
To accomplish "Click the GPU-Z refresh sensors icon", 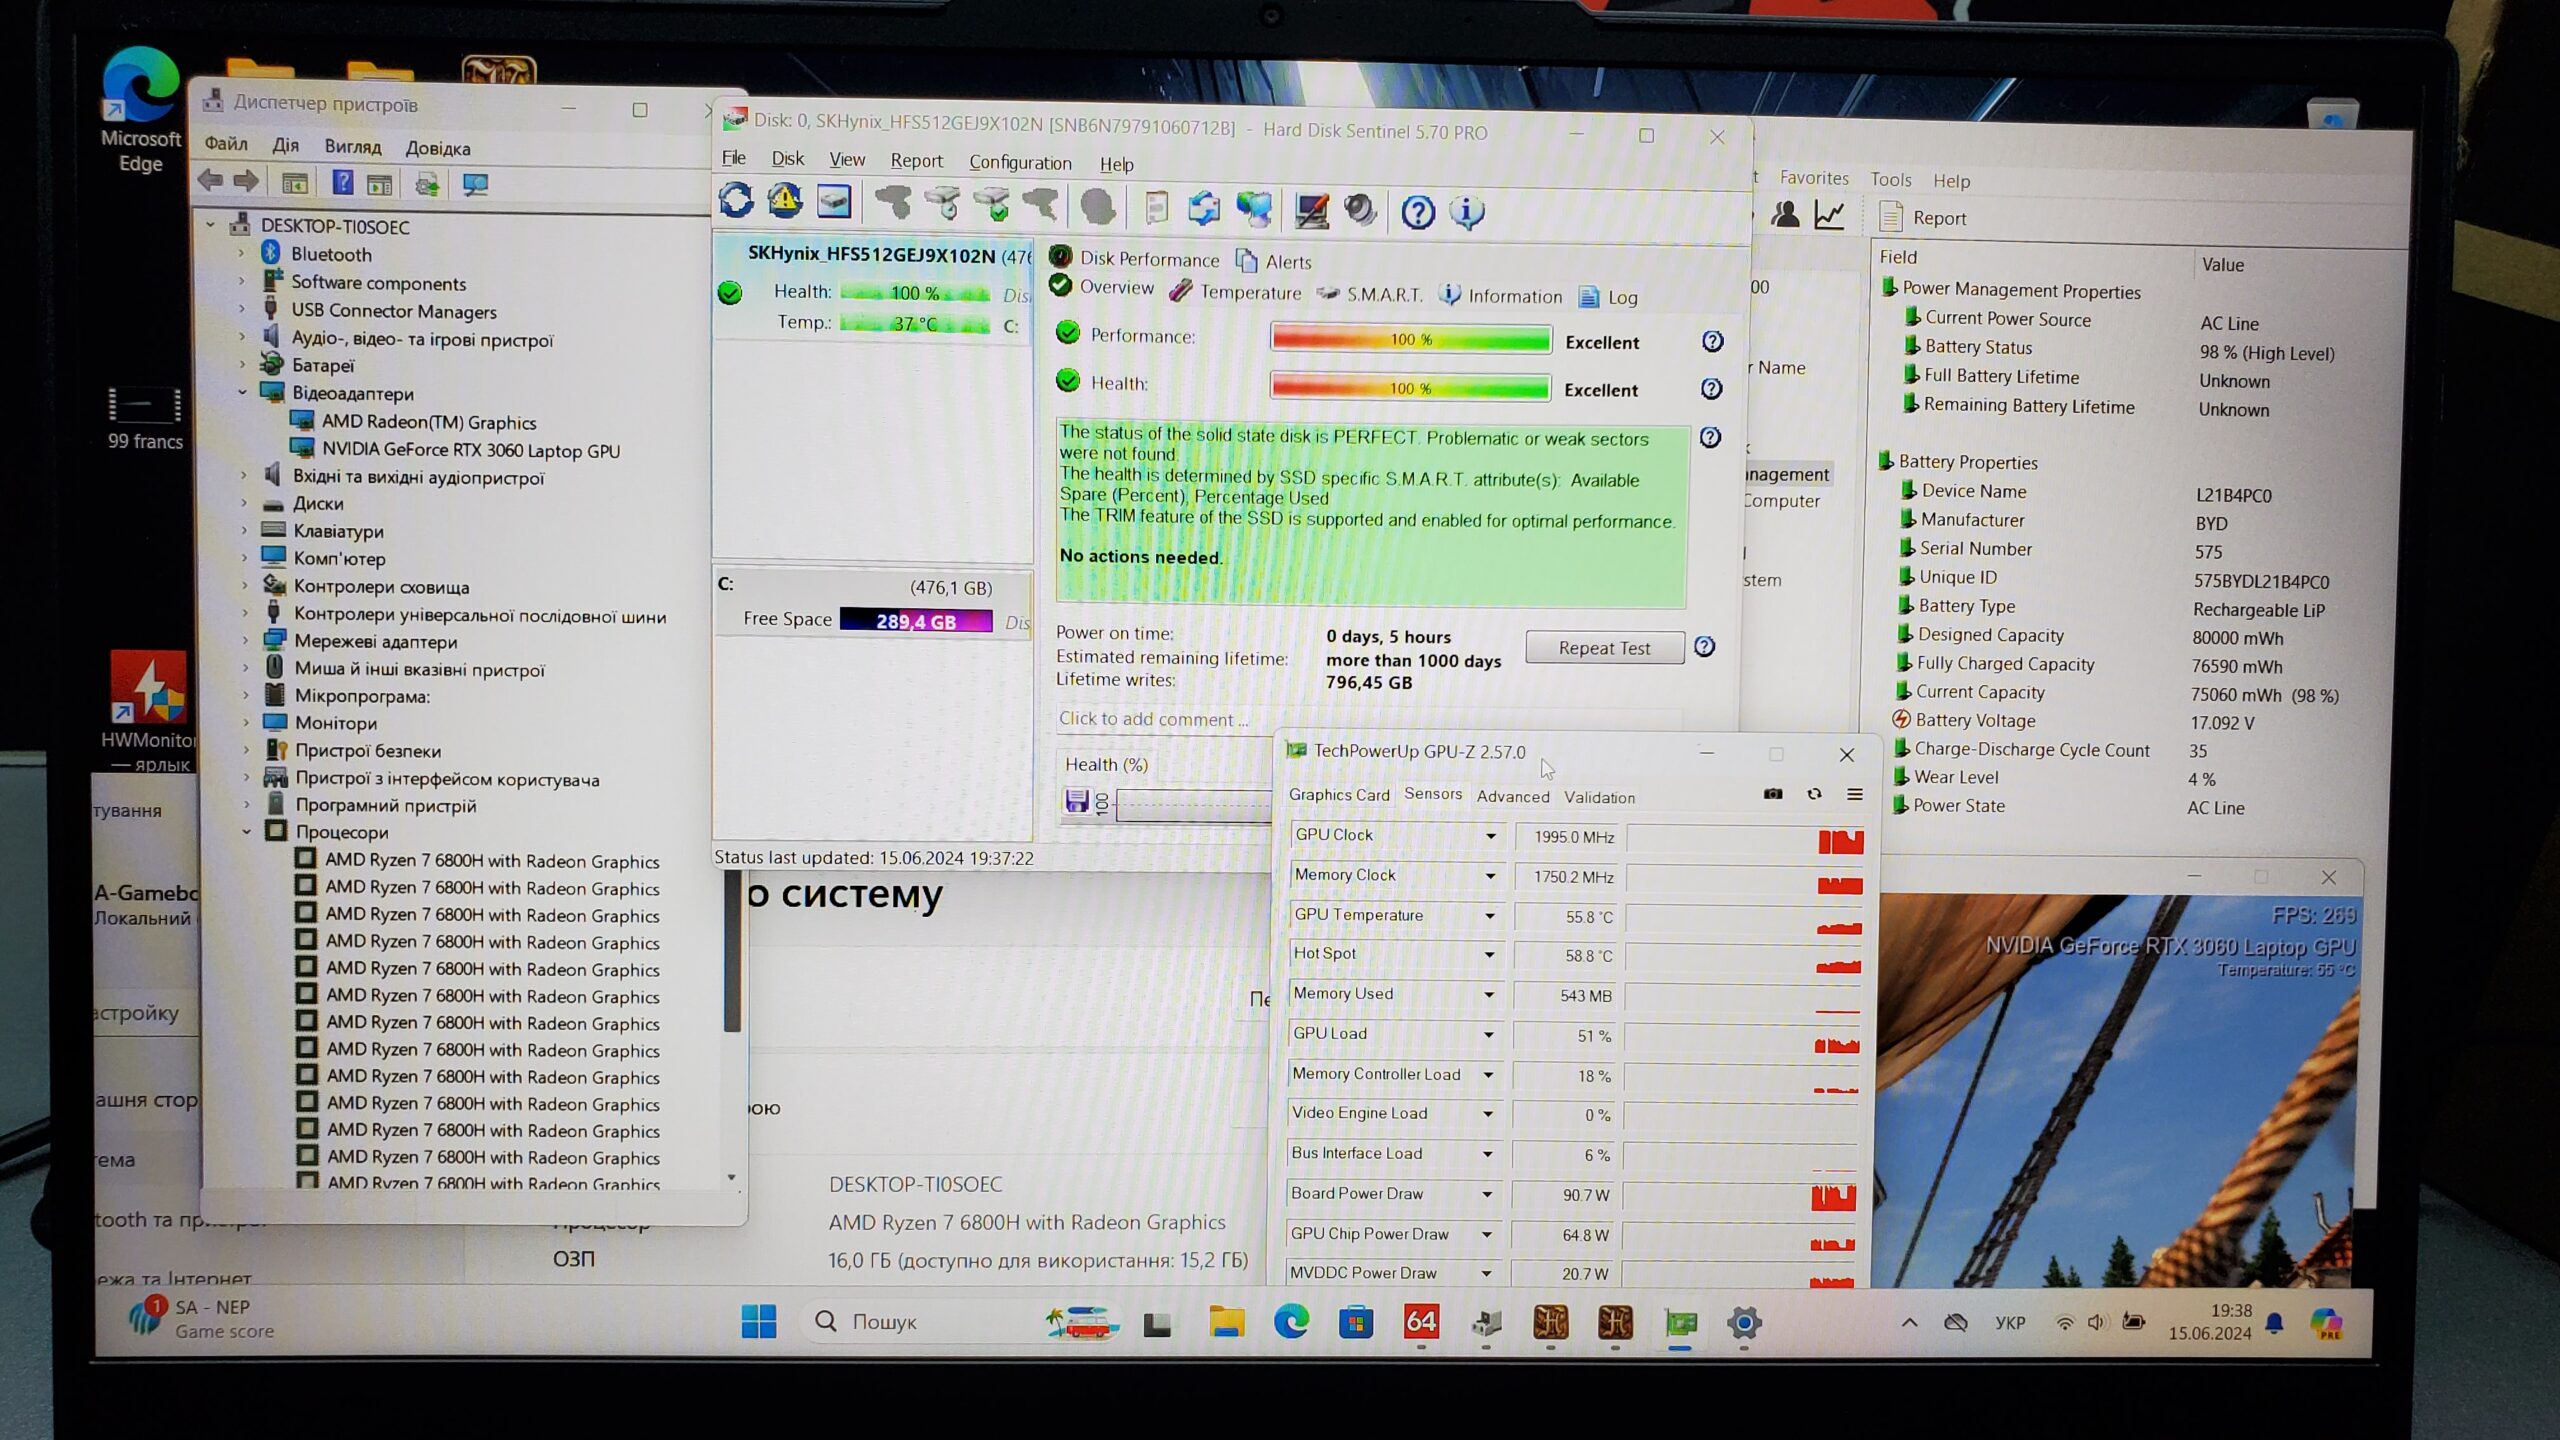I will (x=1814, y=794).
